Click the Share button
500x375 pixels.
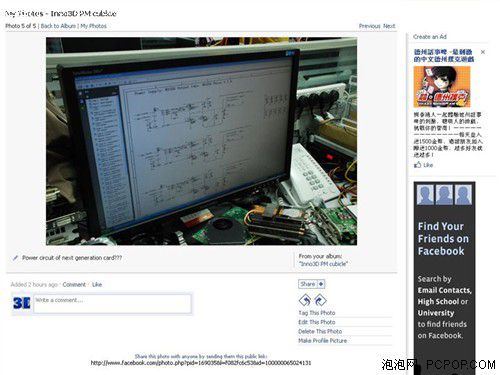308,284
